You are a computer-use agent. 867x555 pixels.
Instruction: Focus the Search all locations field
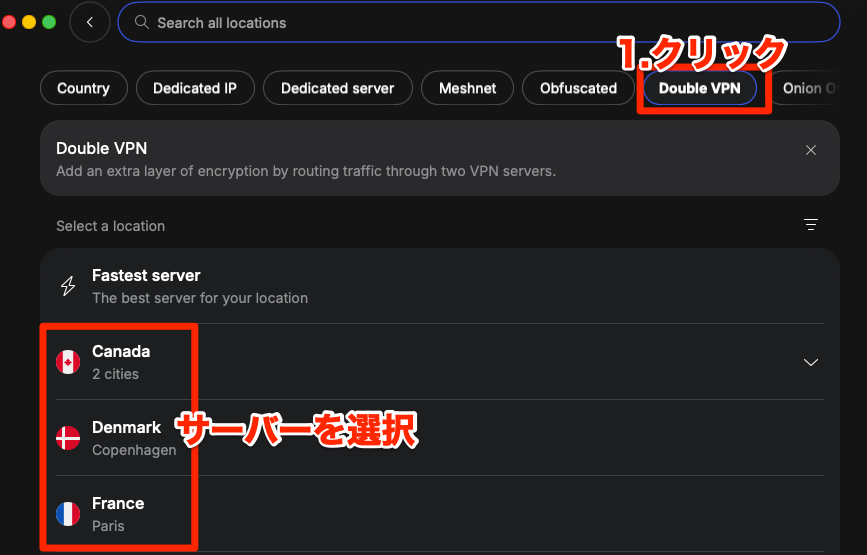[479, 22]
